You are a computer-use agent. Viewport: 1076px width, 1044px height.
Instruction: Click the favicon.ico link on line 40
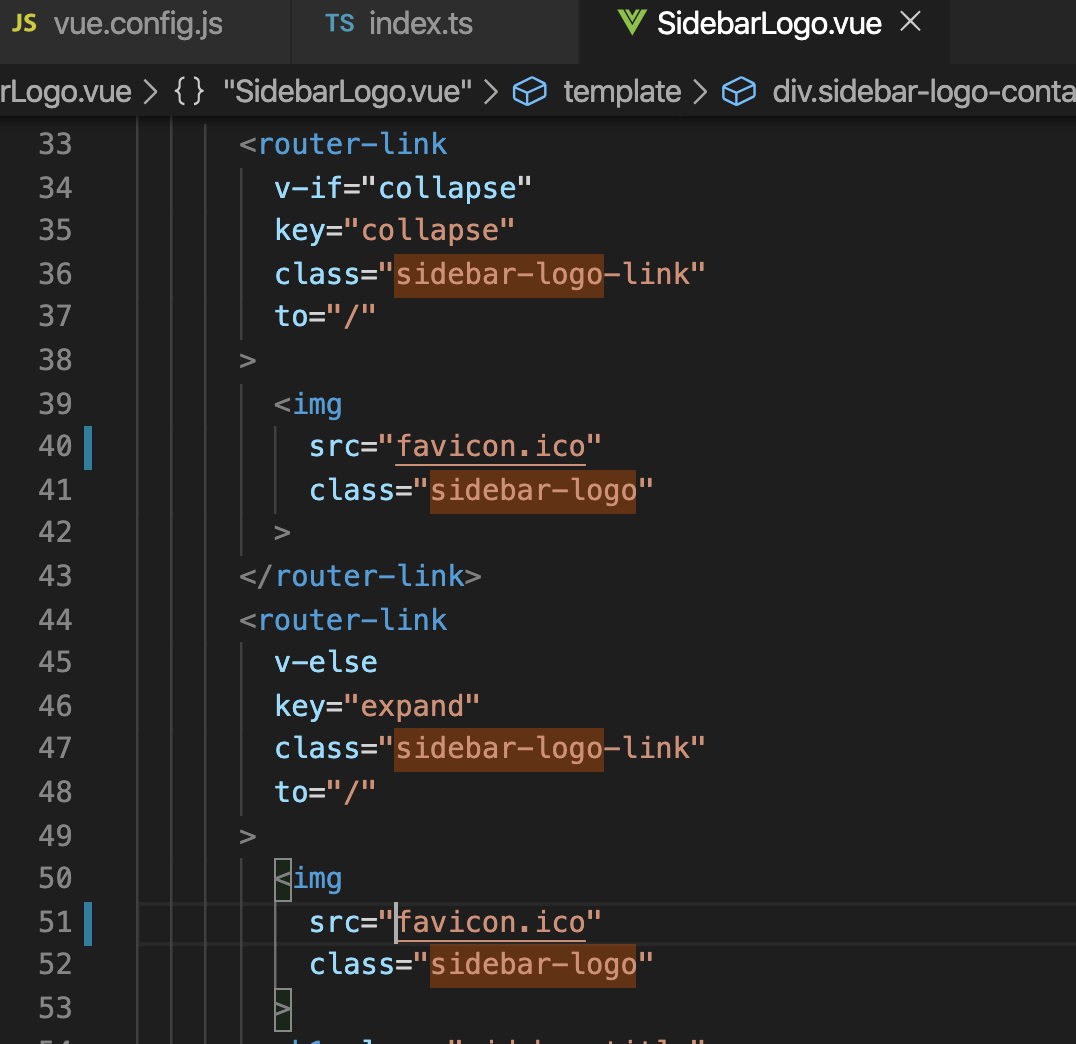491,447
